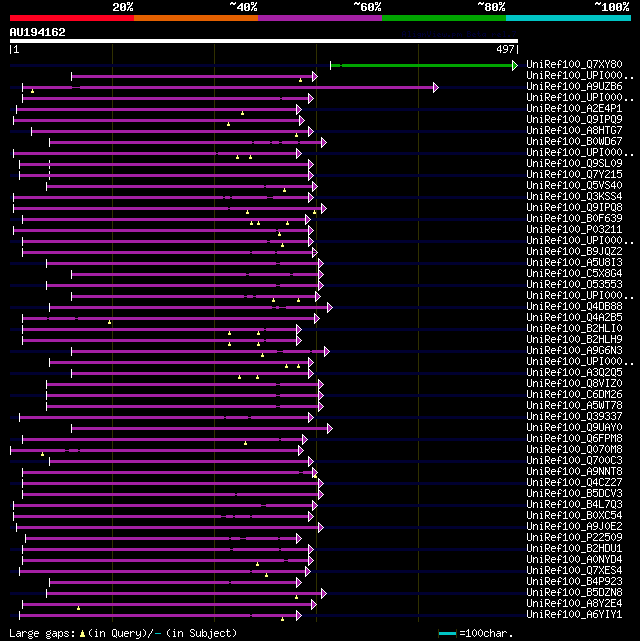Select the UniRef100_A3Q2Q5 label

click(574, 373)
